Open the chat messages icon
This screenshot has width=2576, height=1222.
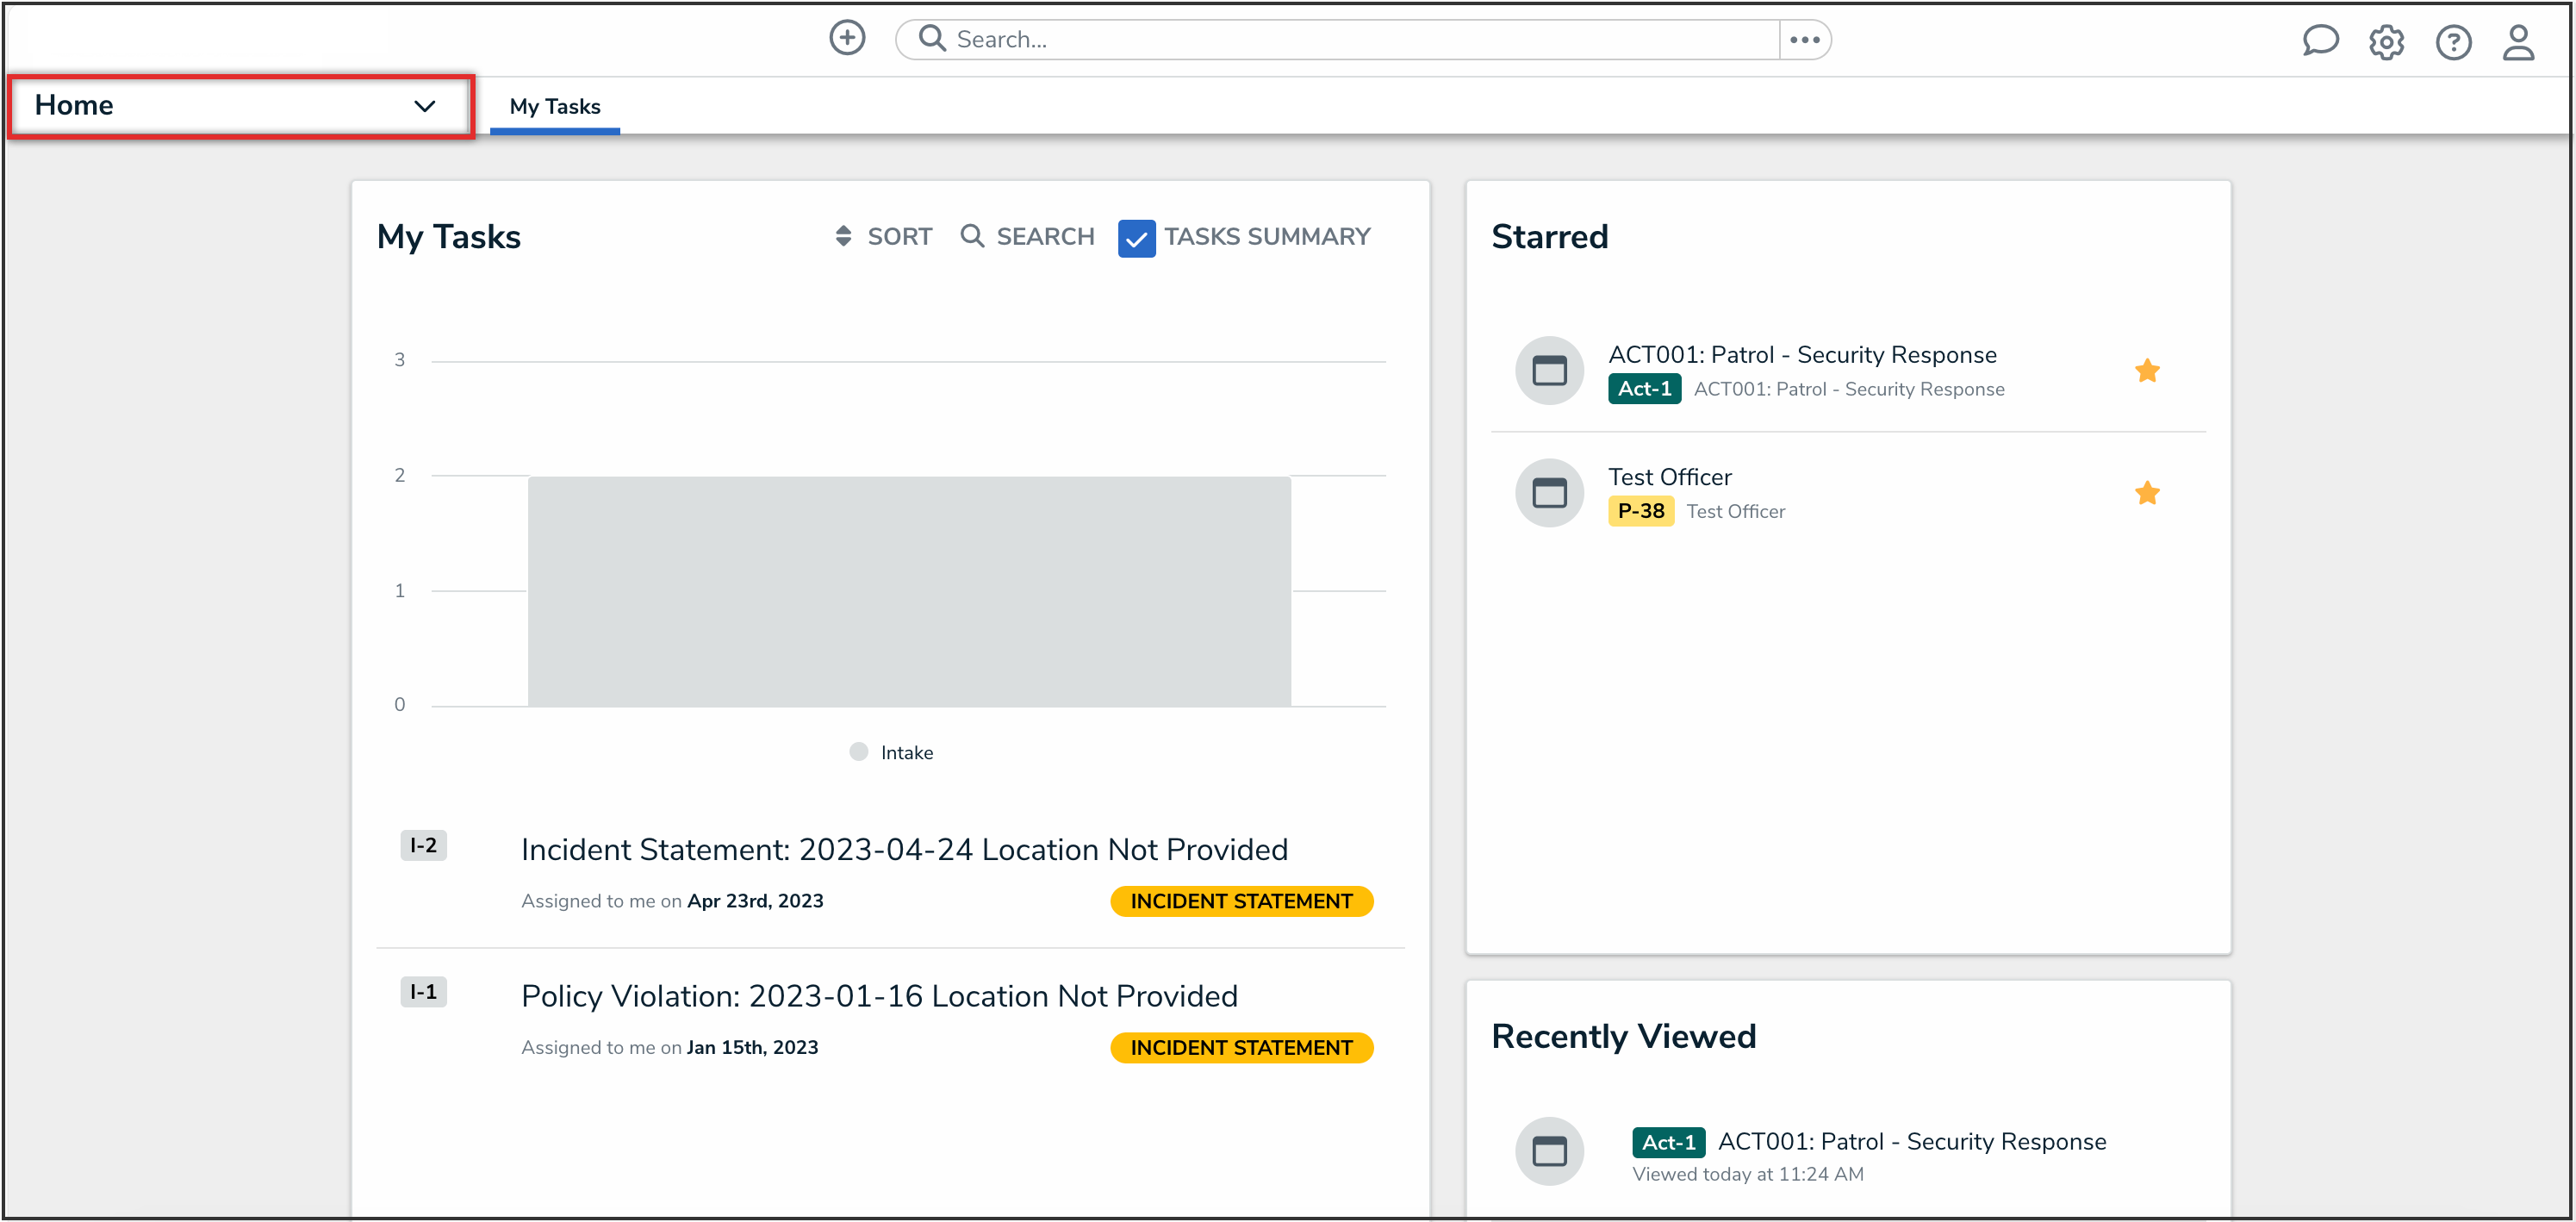[x=2319, y=41]
